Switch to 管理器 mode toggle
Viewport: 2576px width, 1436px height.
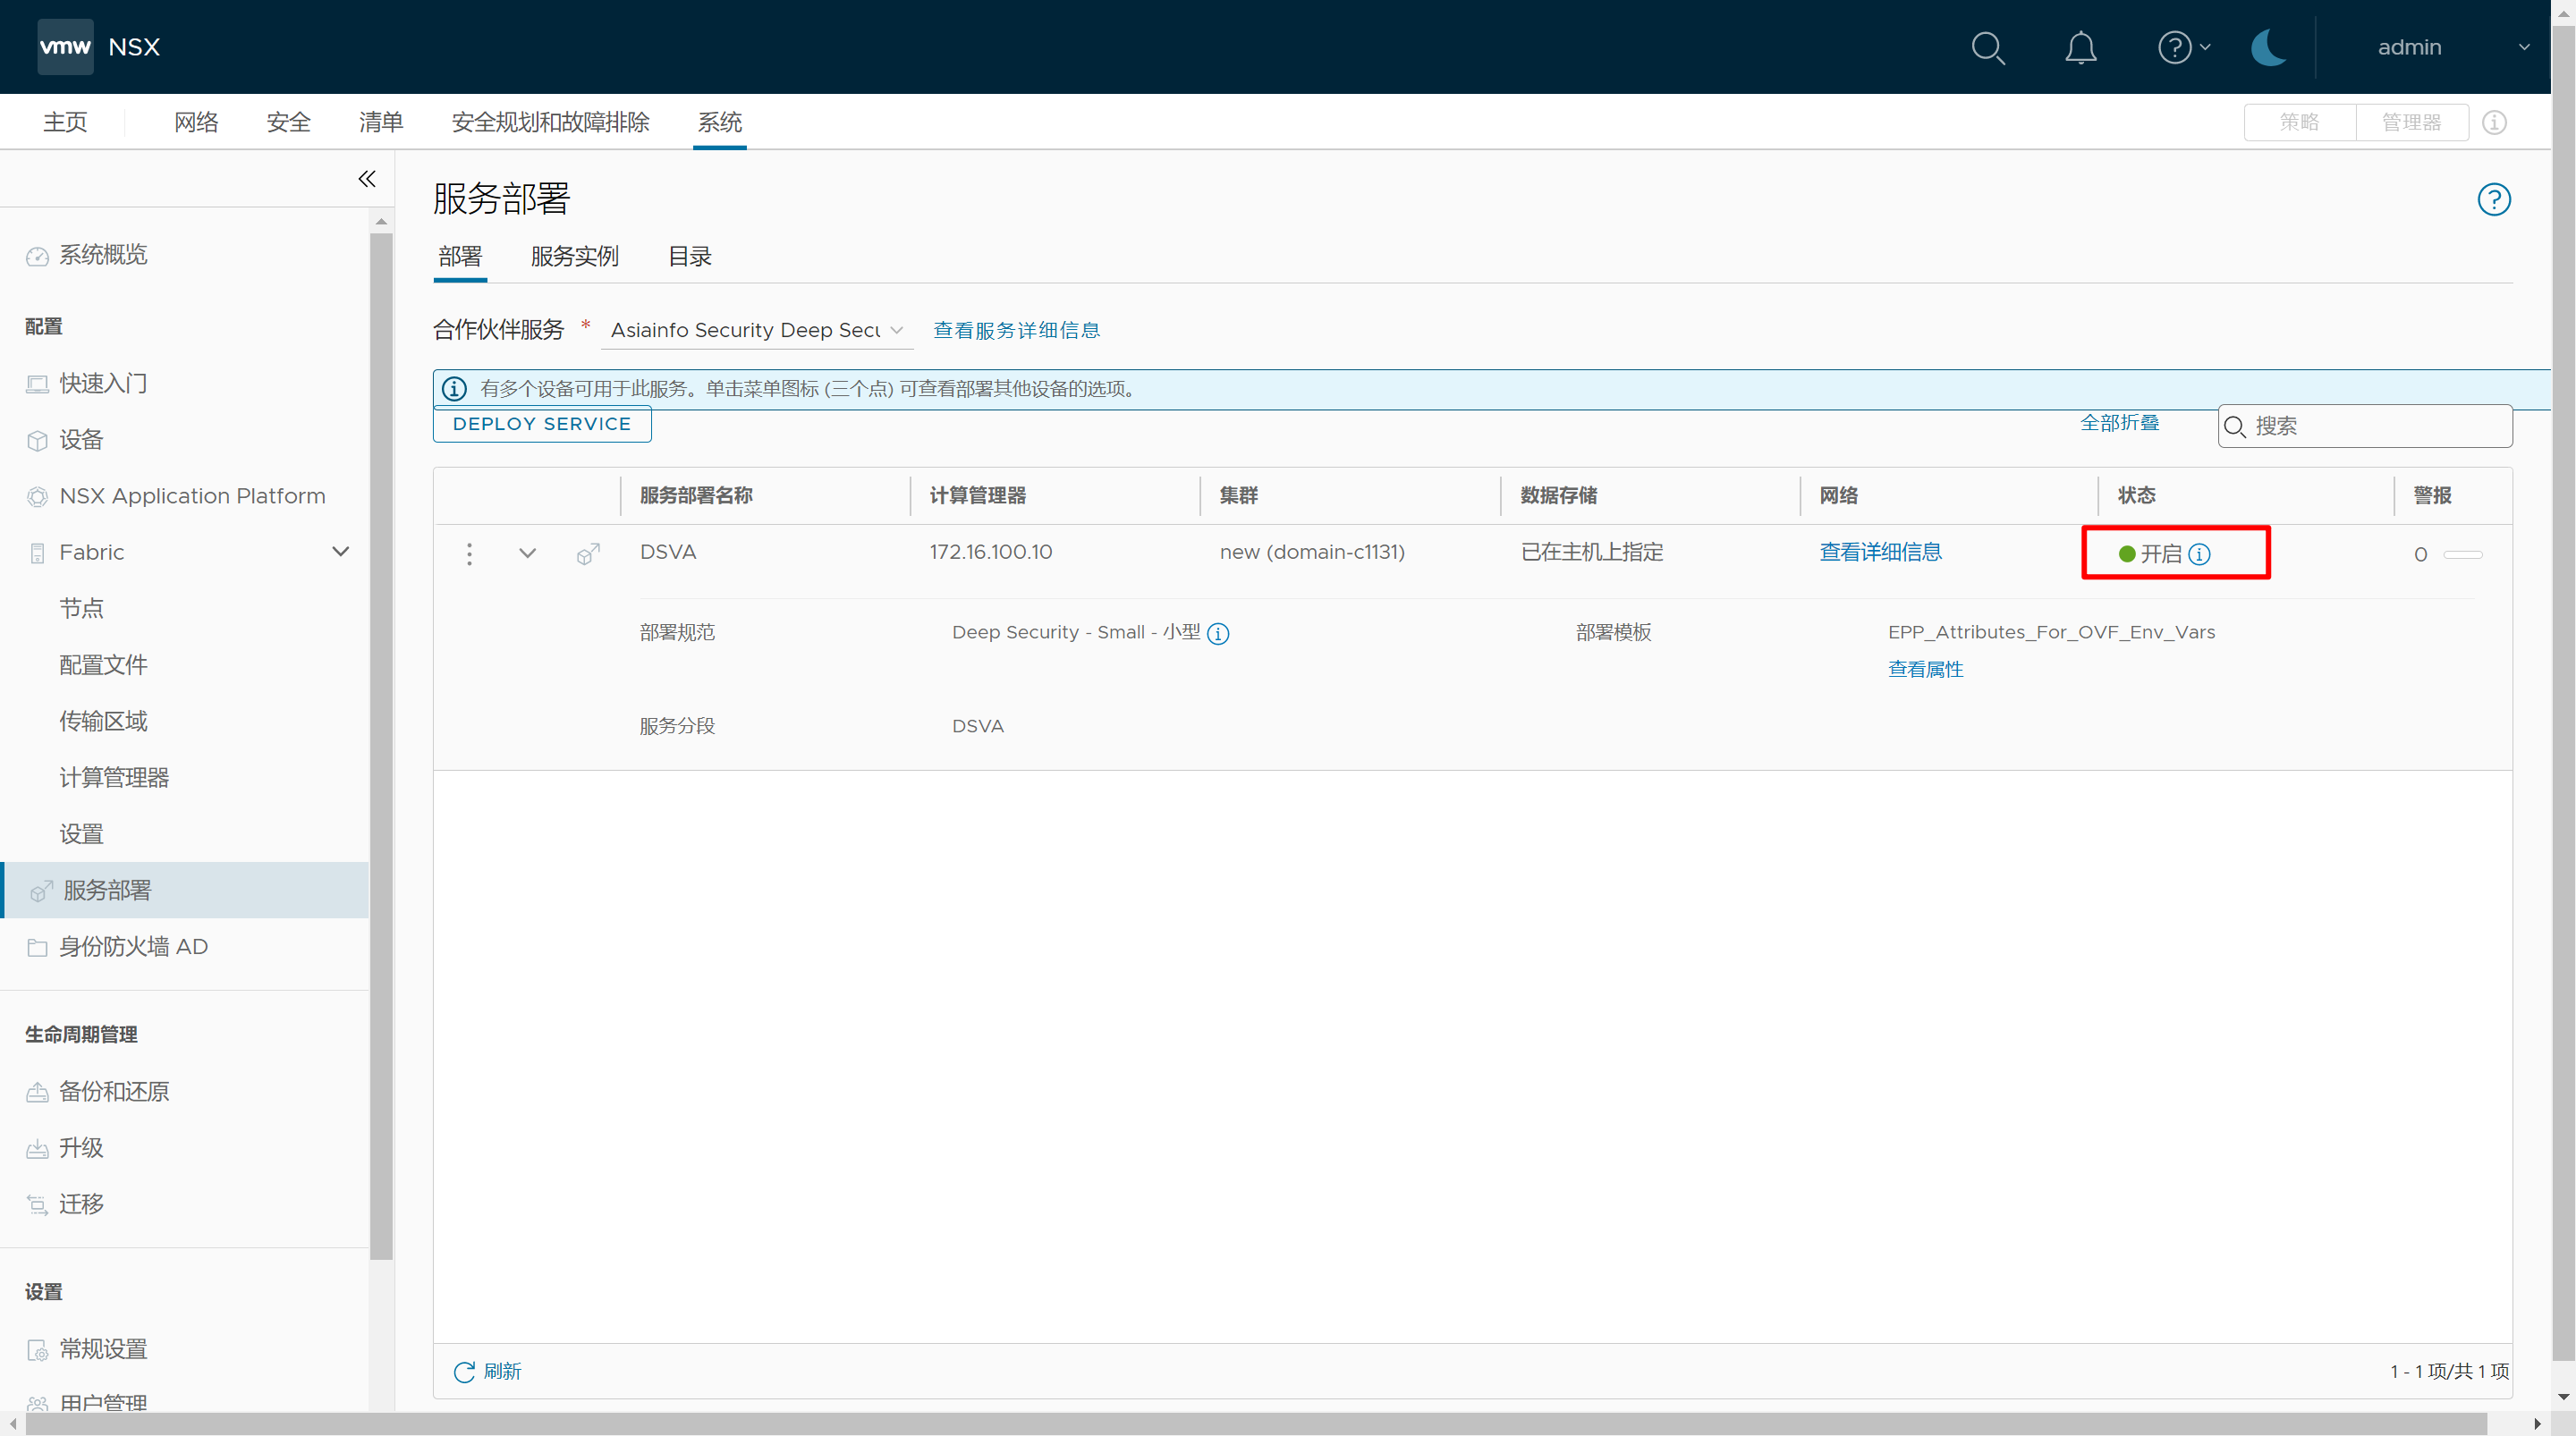2411,122
